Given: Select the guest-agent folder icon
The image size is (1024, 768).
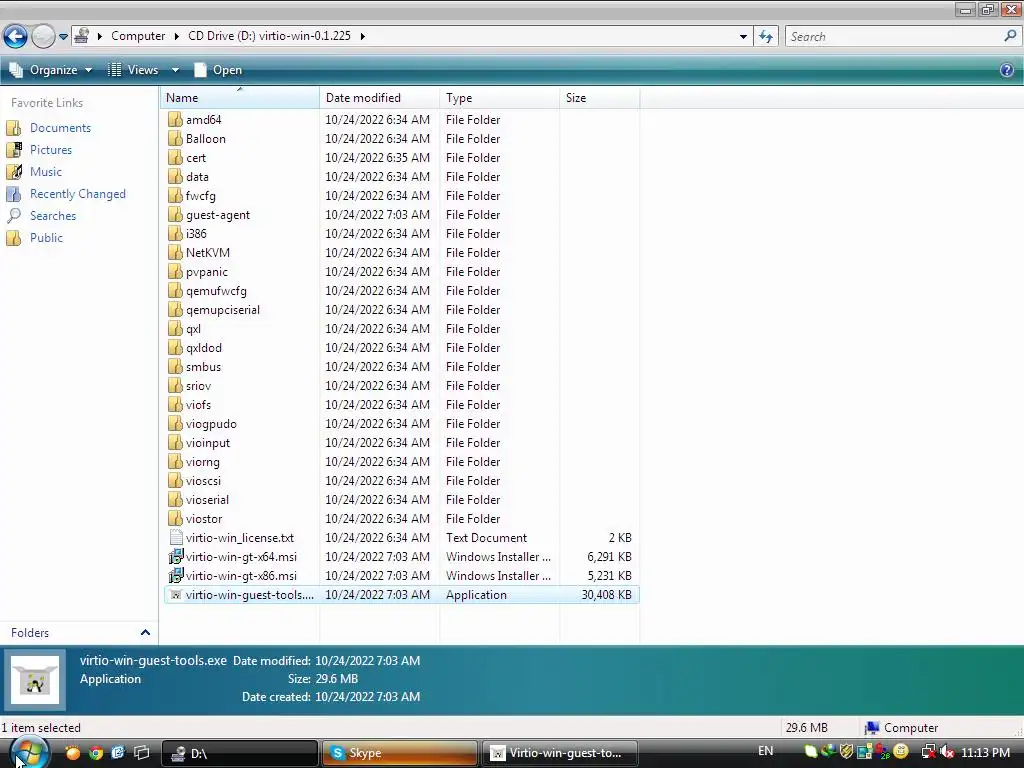Looking at the screenshot, I should tap(175, 214).
